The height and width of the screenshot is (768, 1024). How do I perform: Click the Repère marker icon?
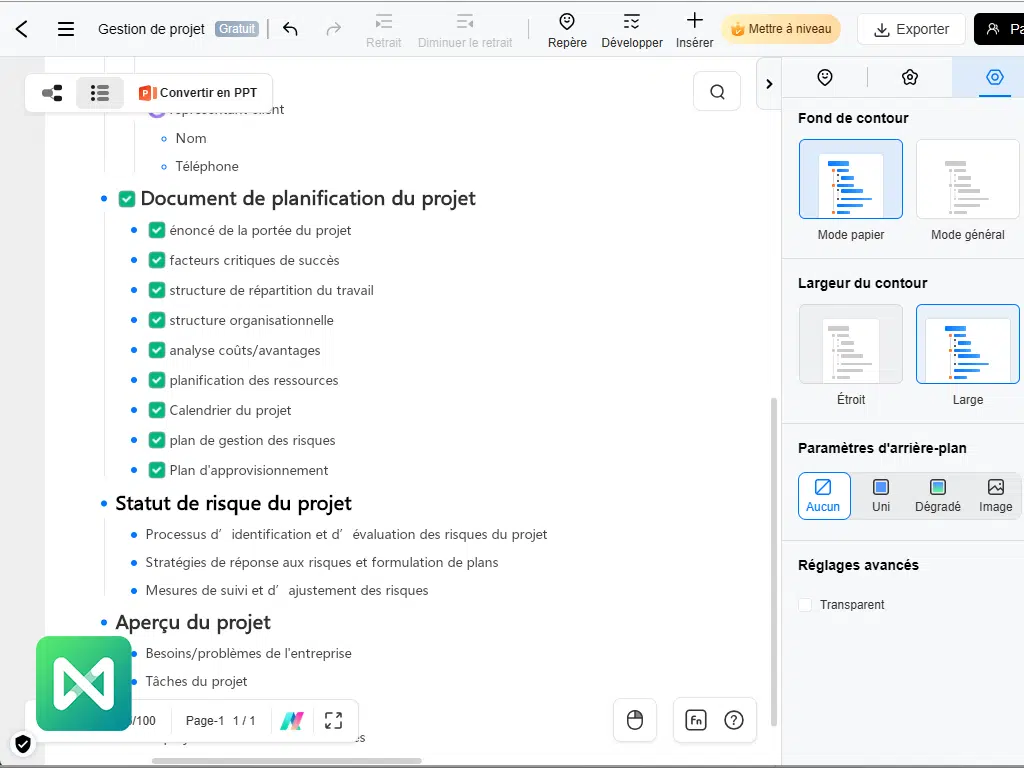(x=567, y=29)
